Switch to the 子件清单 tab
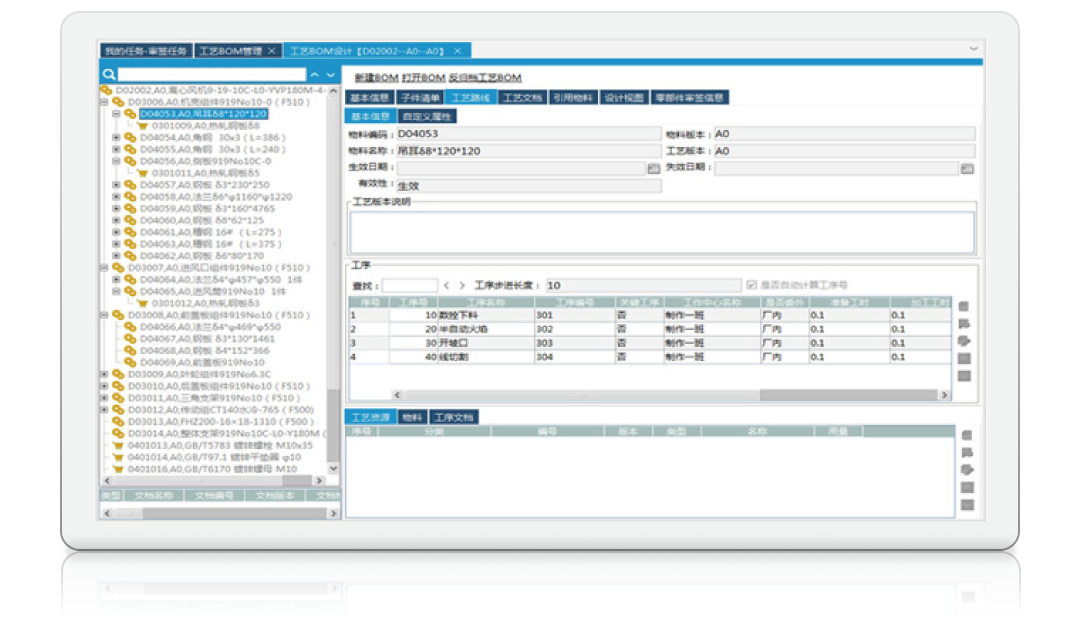The height and width of the screenshot is (620, 1080). (x=420, y=98)
